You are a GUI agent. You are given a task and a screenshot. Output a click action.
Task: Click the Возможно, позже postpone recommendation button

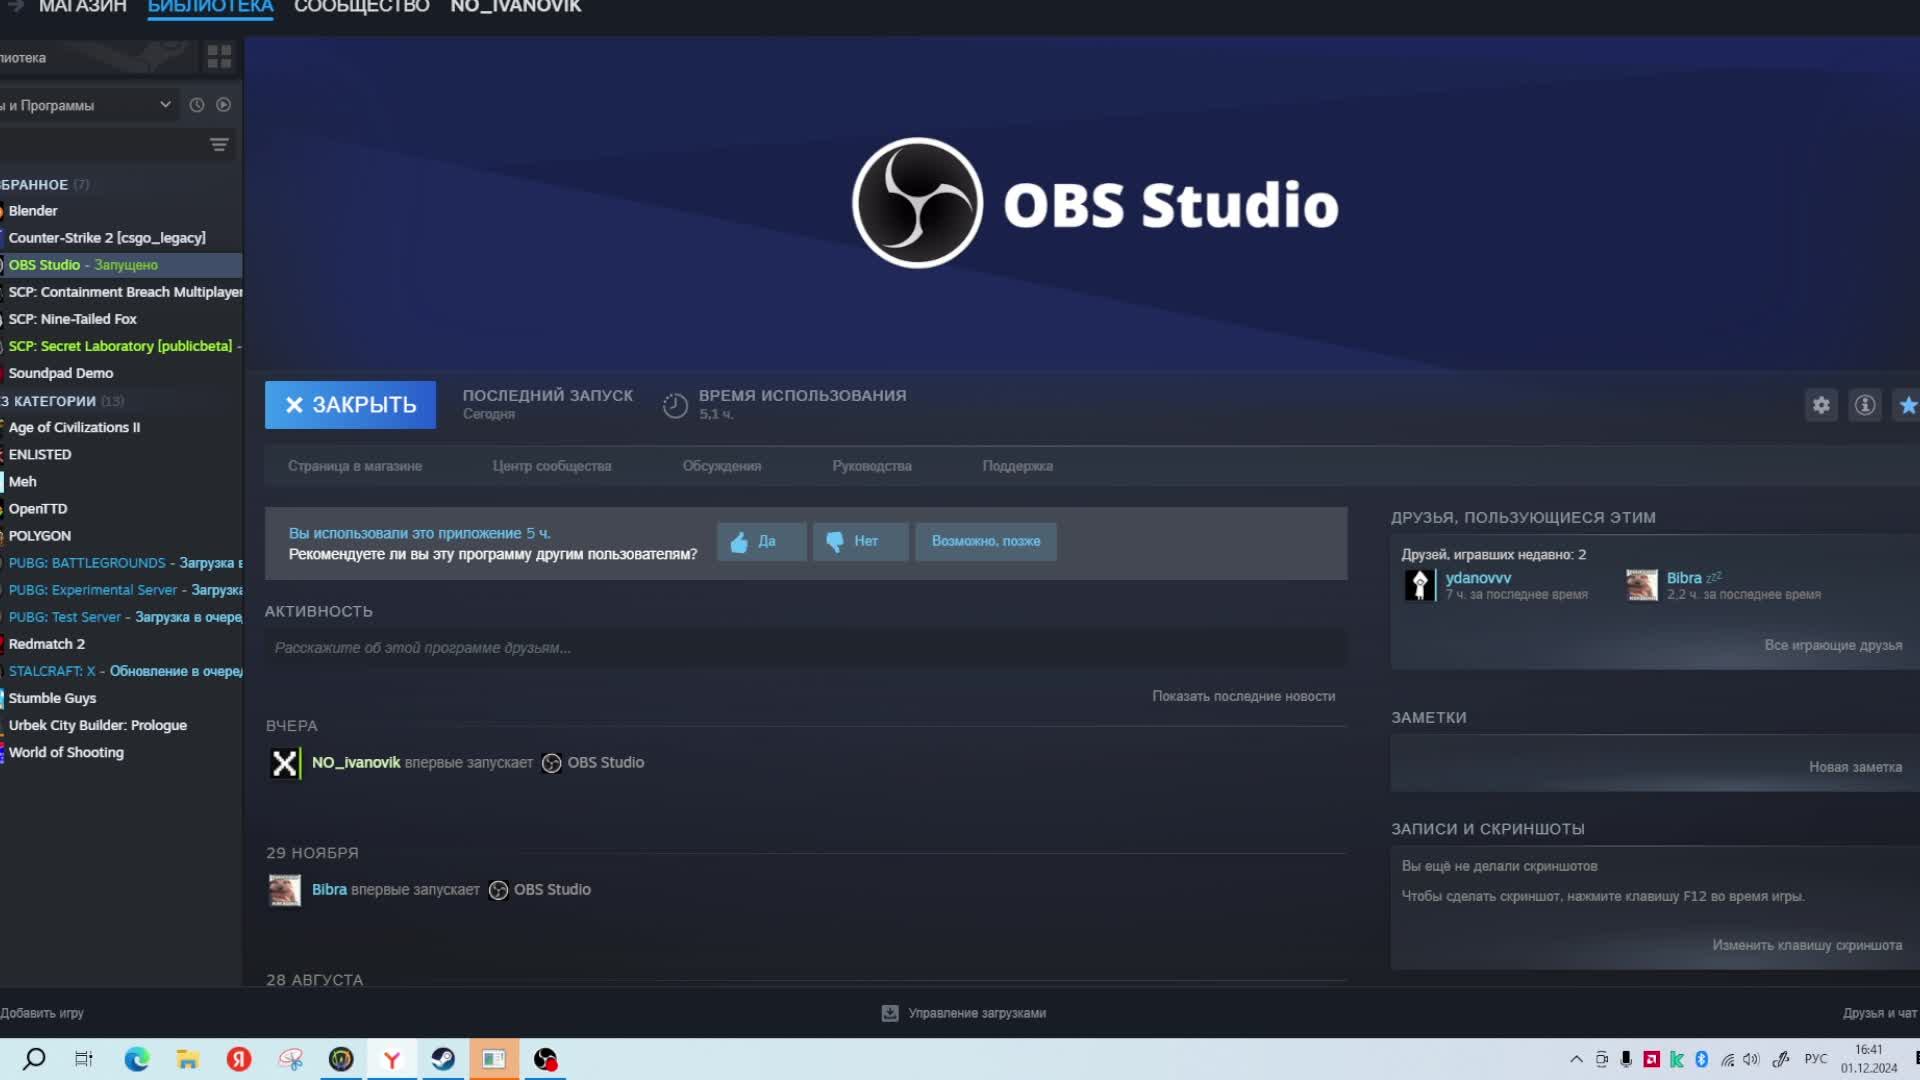pos(986,541)
